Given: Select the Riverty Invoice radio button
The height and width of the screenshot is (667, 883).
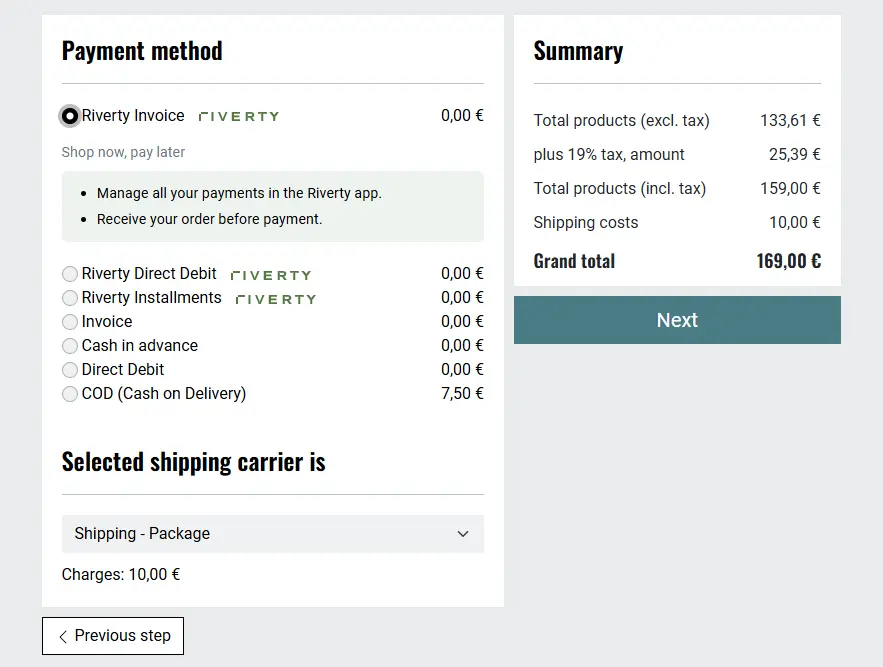Looking at the screenshot, I should (x=70, y=116).
